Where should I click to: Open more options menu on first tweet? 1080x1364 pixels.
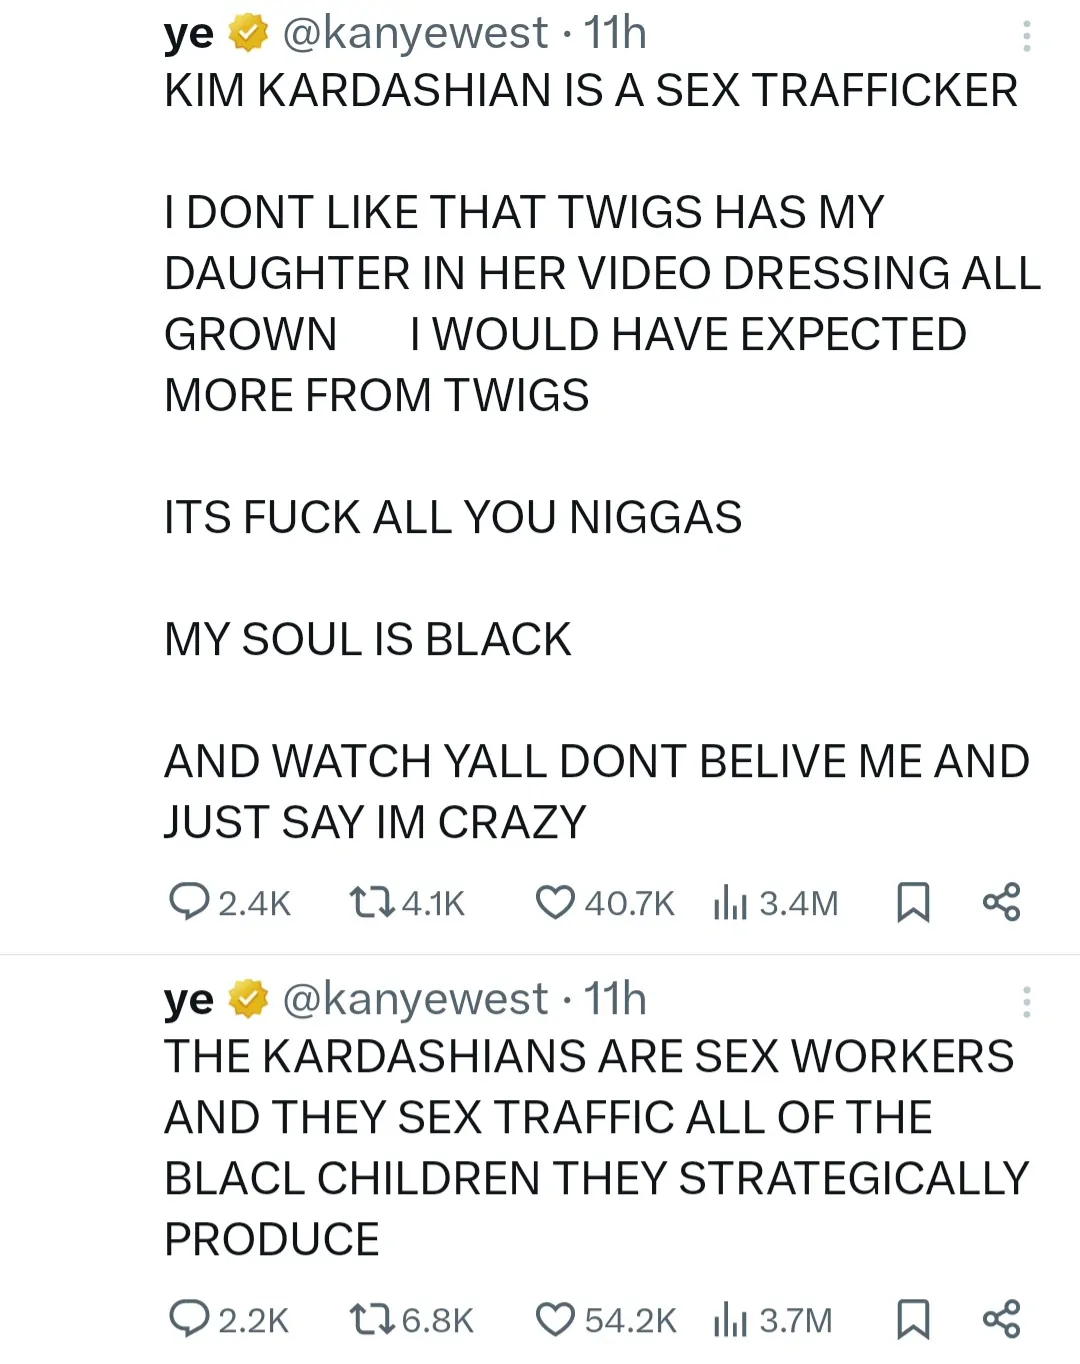click(x=1026, y=36)
